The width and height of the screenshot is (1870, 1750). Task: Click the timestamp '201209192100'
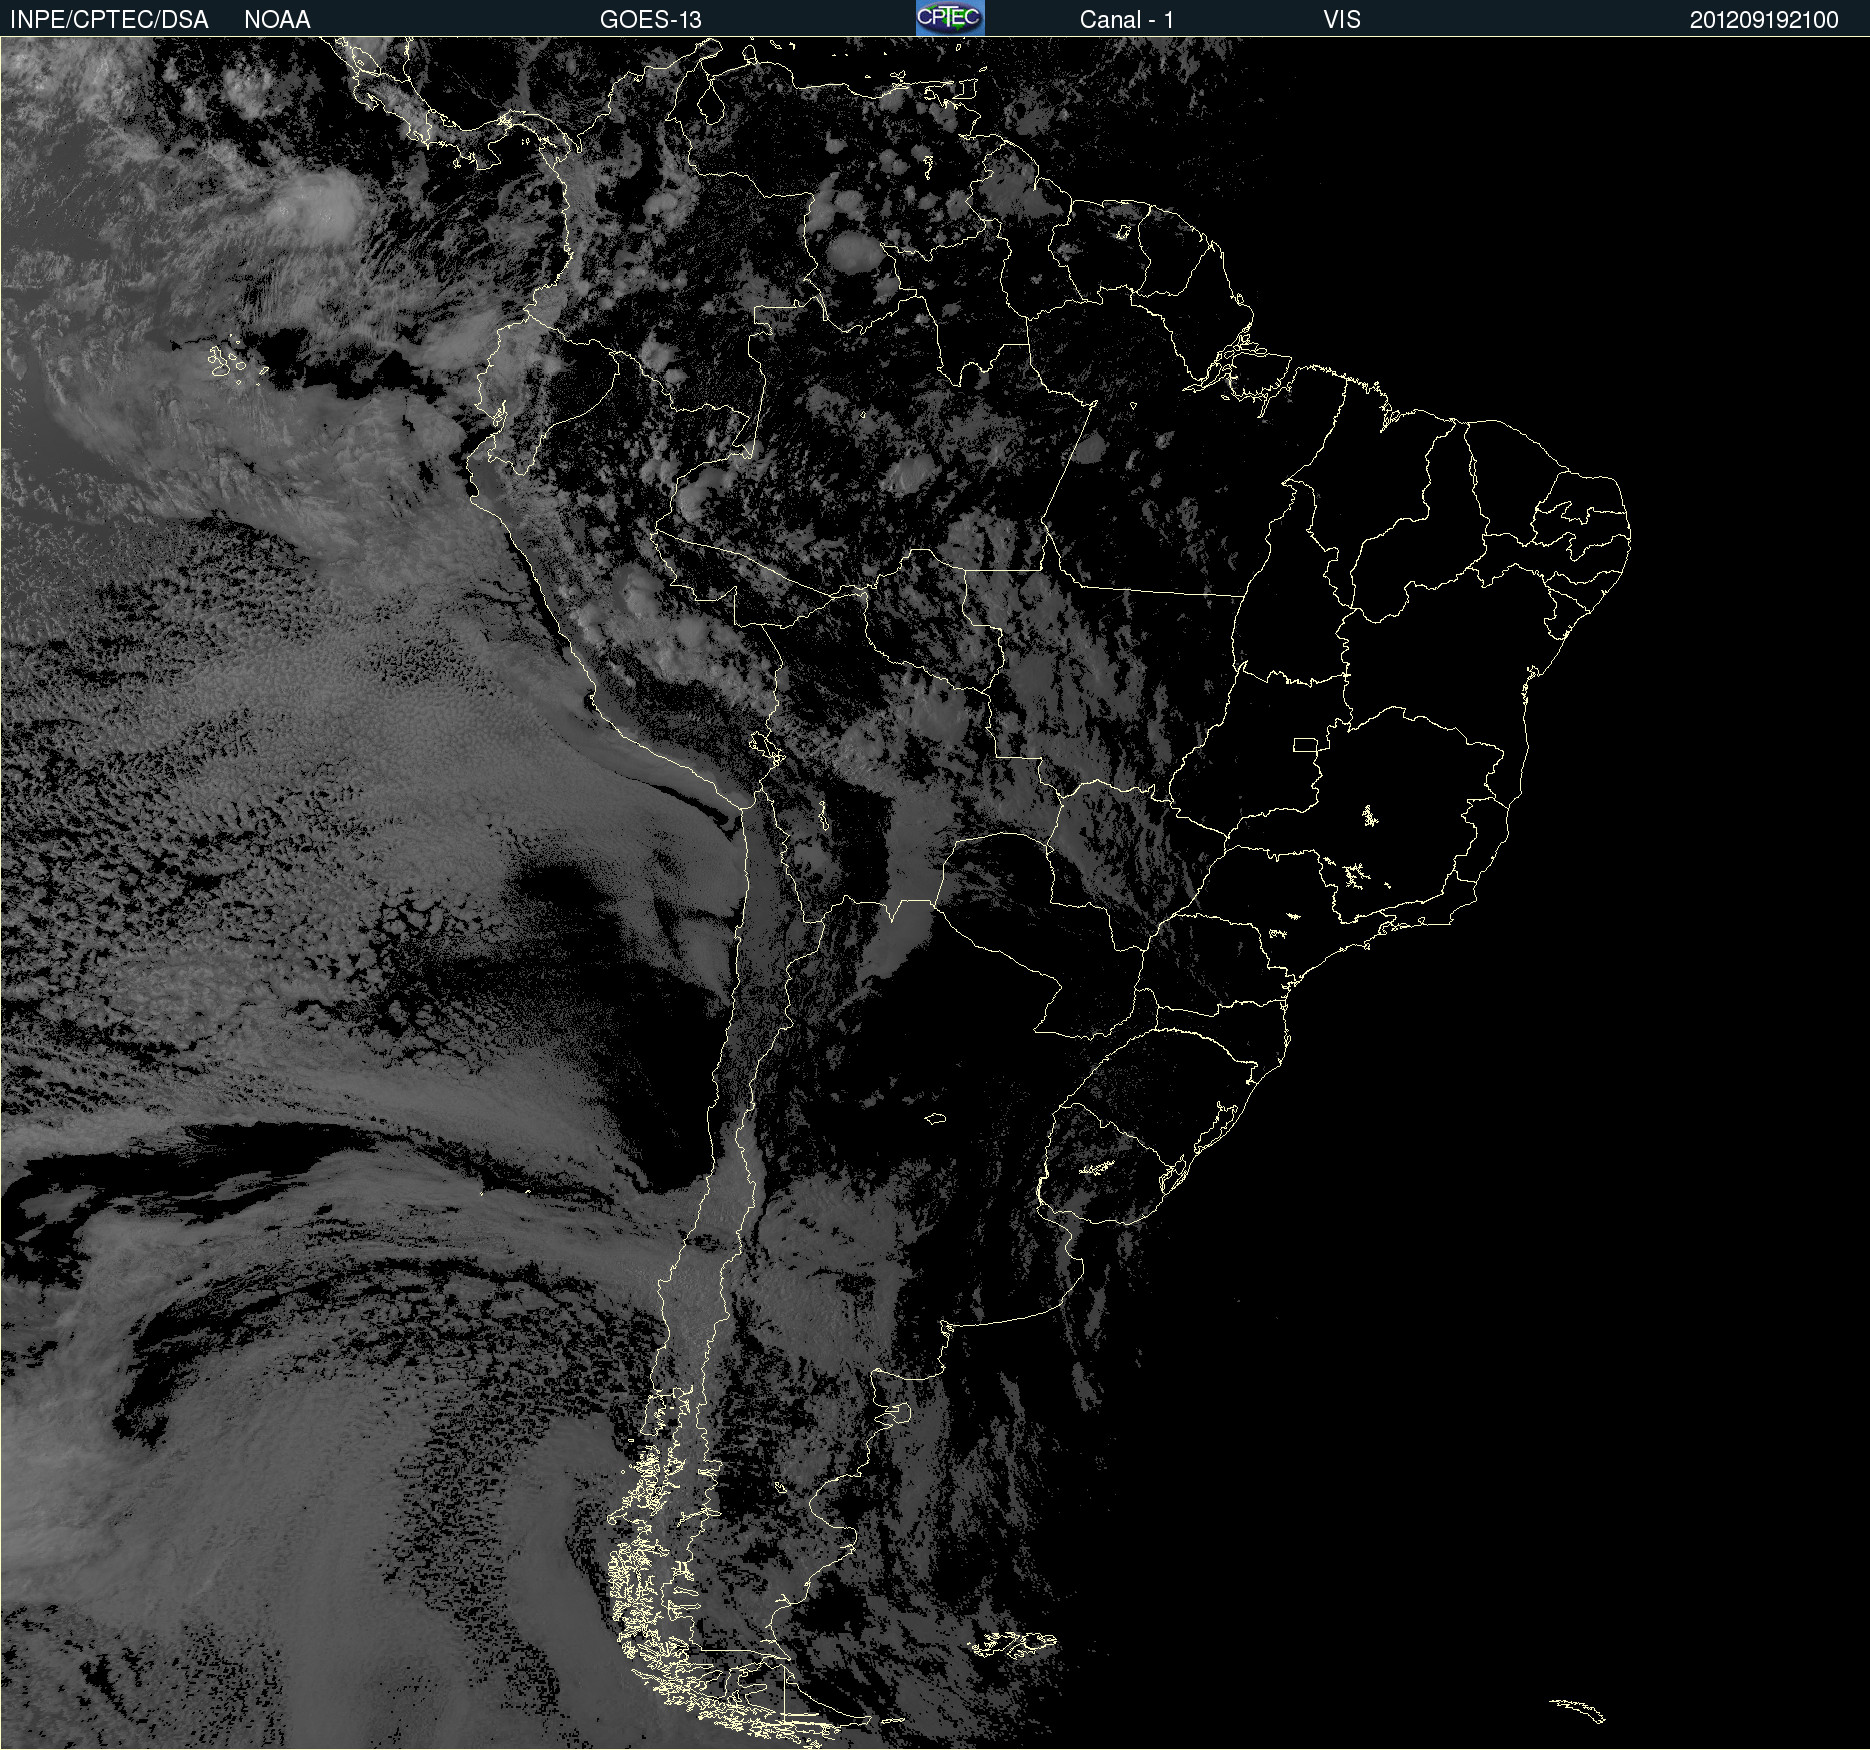[x=1764, y=20]
